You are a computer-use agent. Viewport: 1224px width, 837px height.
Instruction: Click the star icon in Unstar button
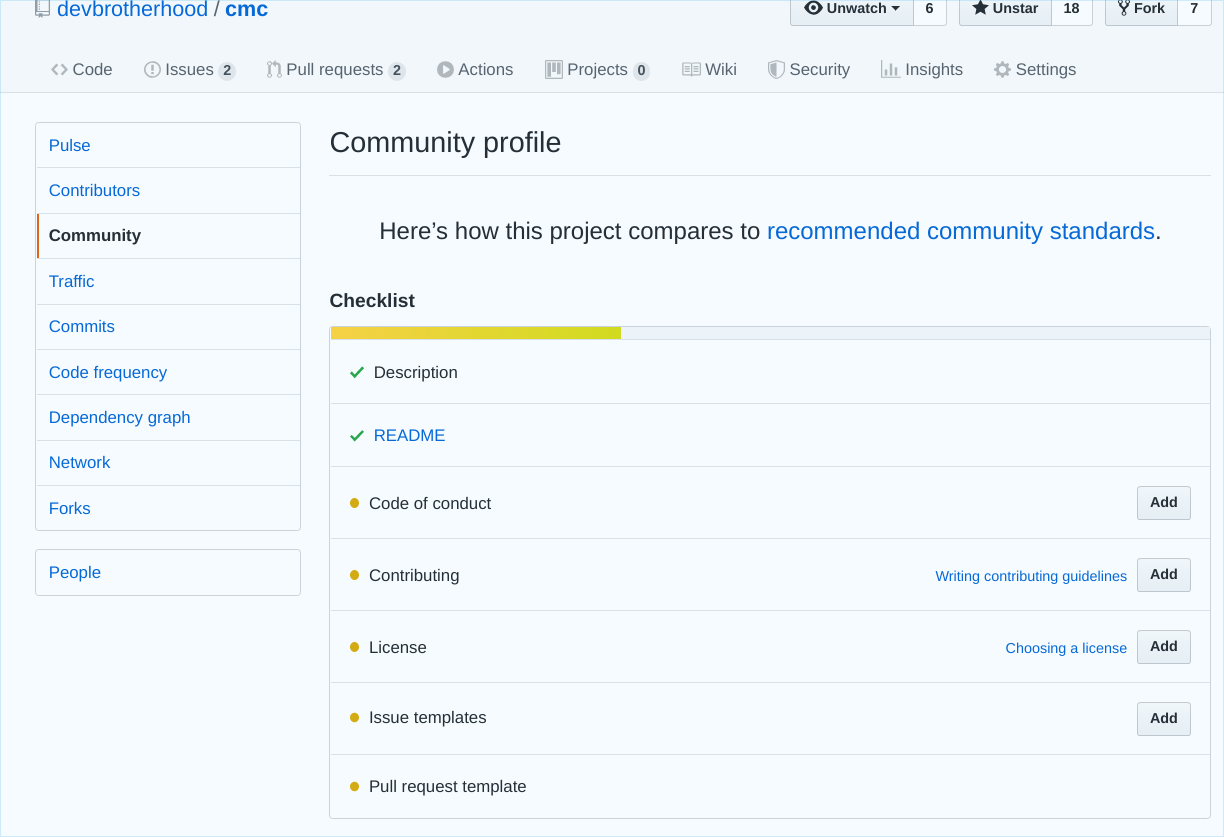[x=980, y=8]
